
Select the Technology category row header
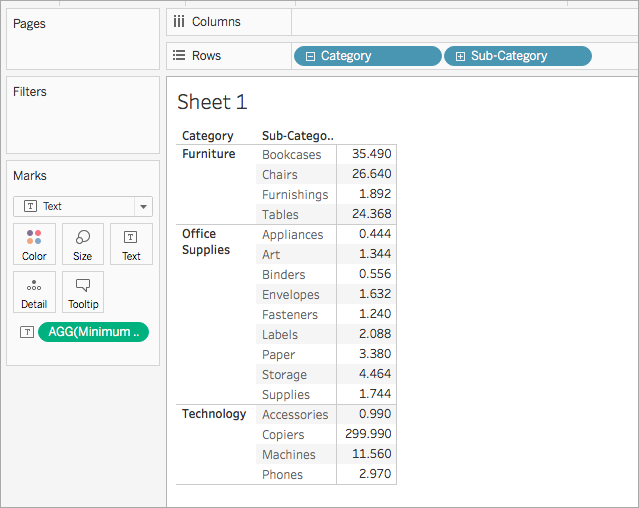click(x=214, y=414)
